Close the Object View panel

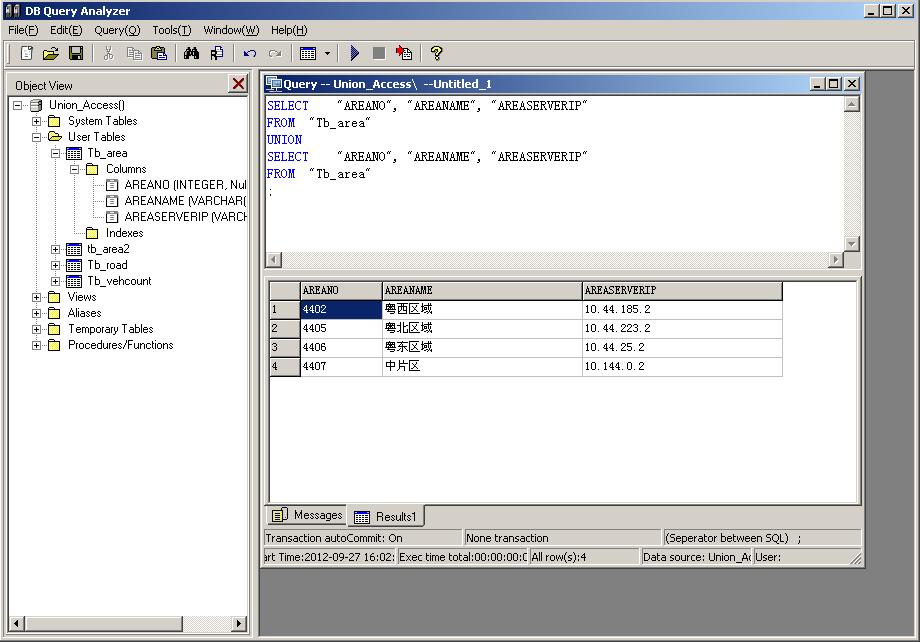tap(238, 84)
